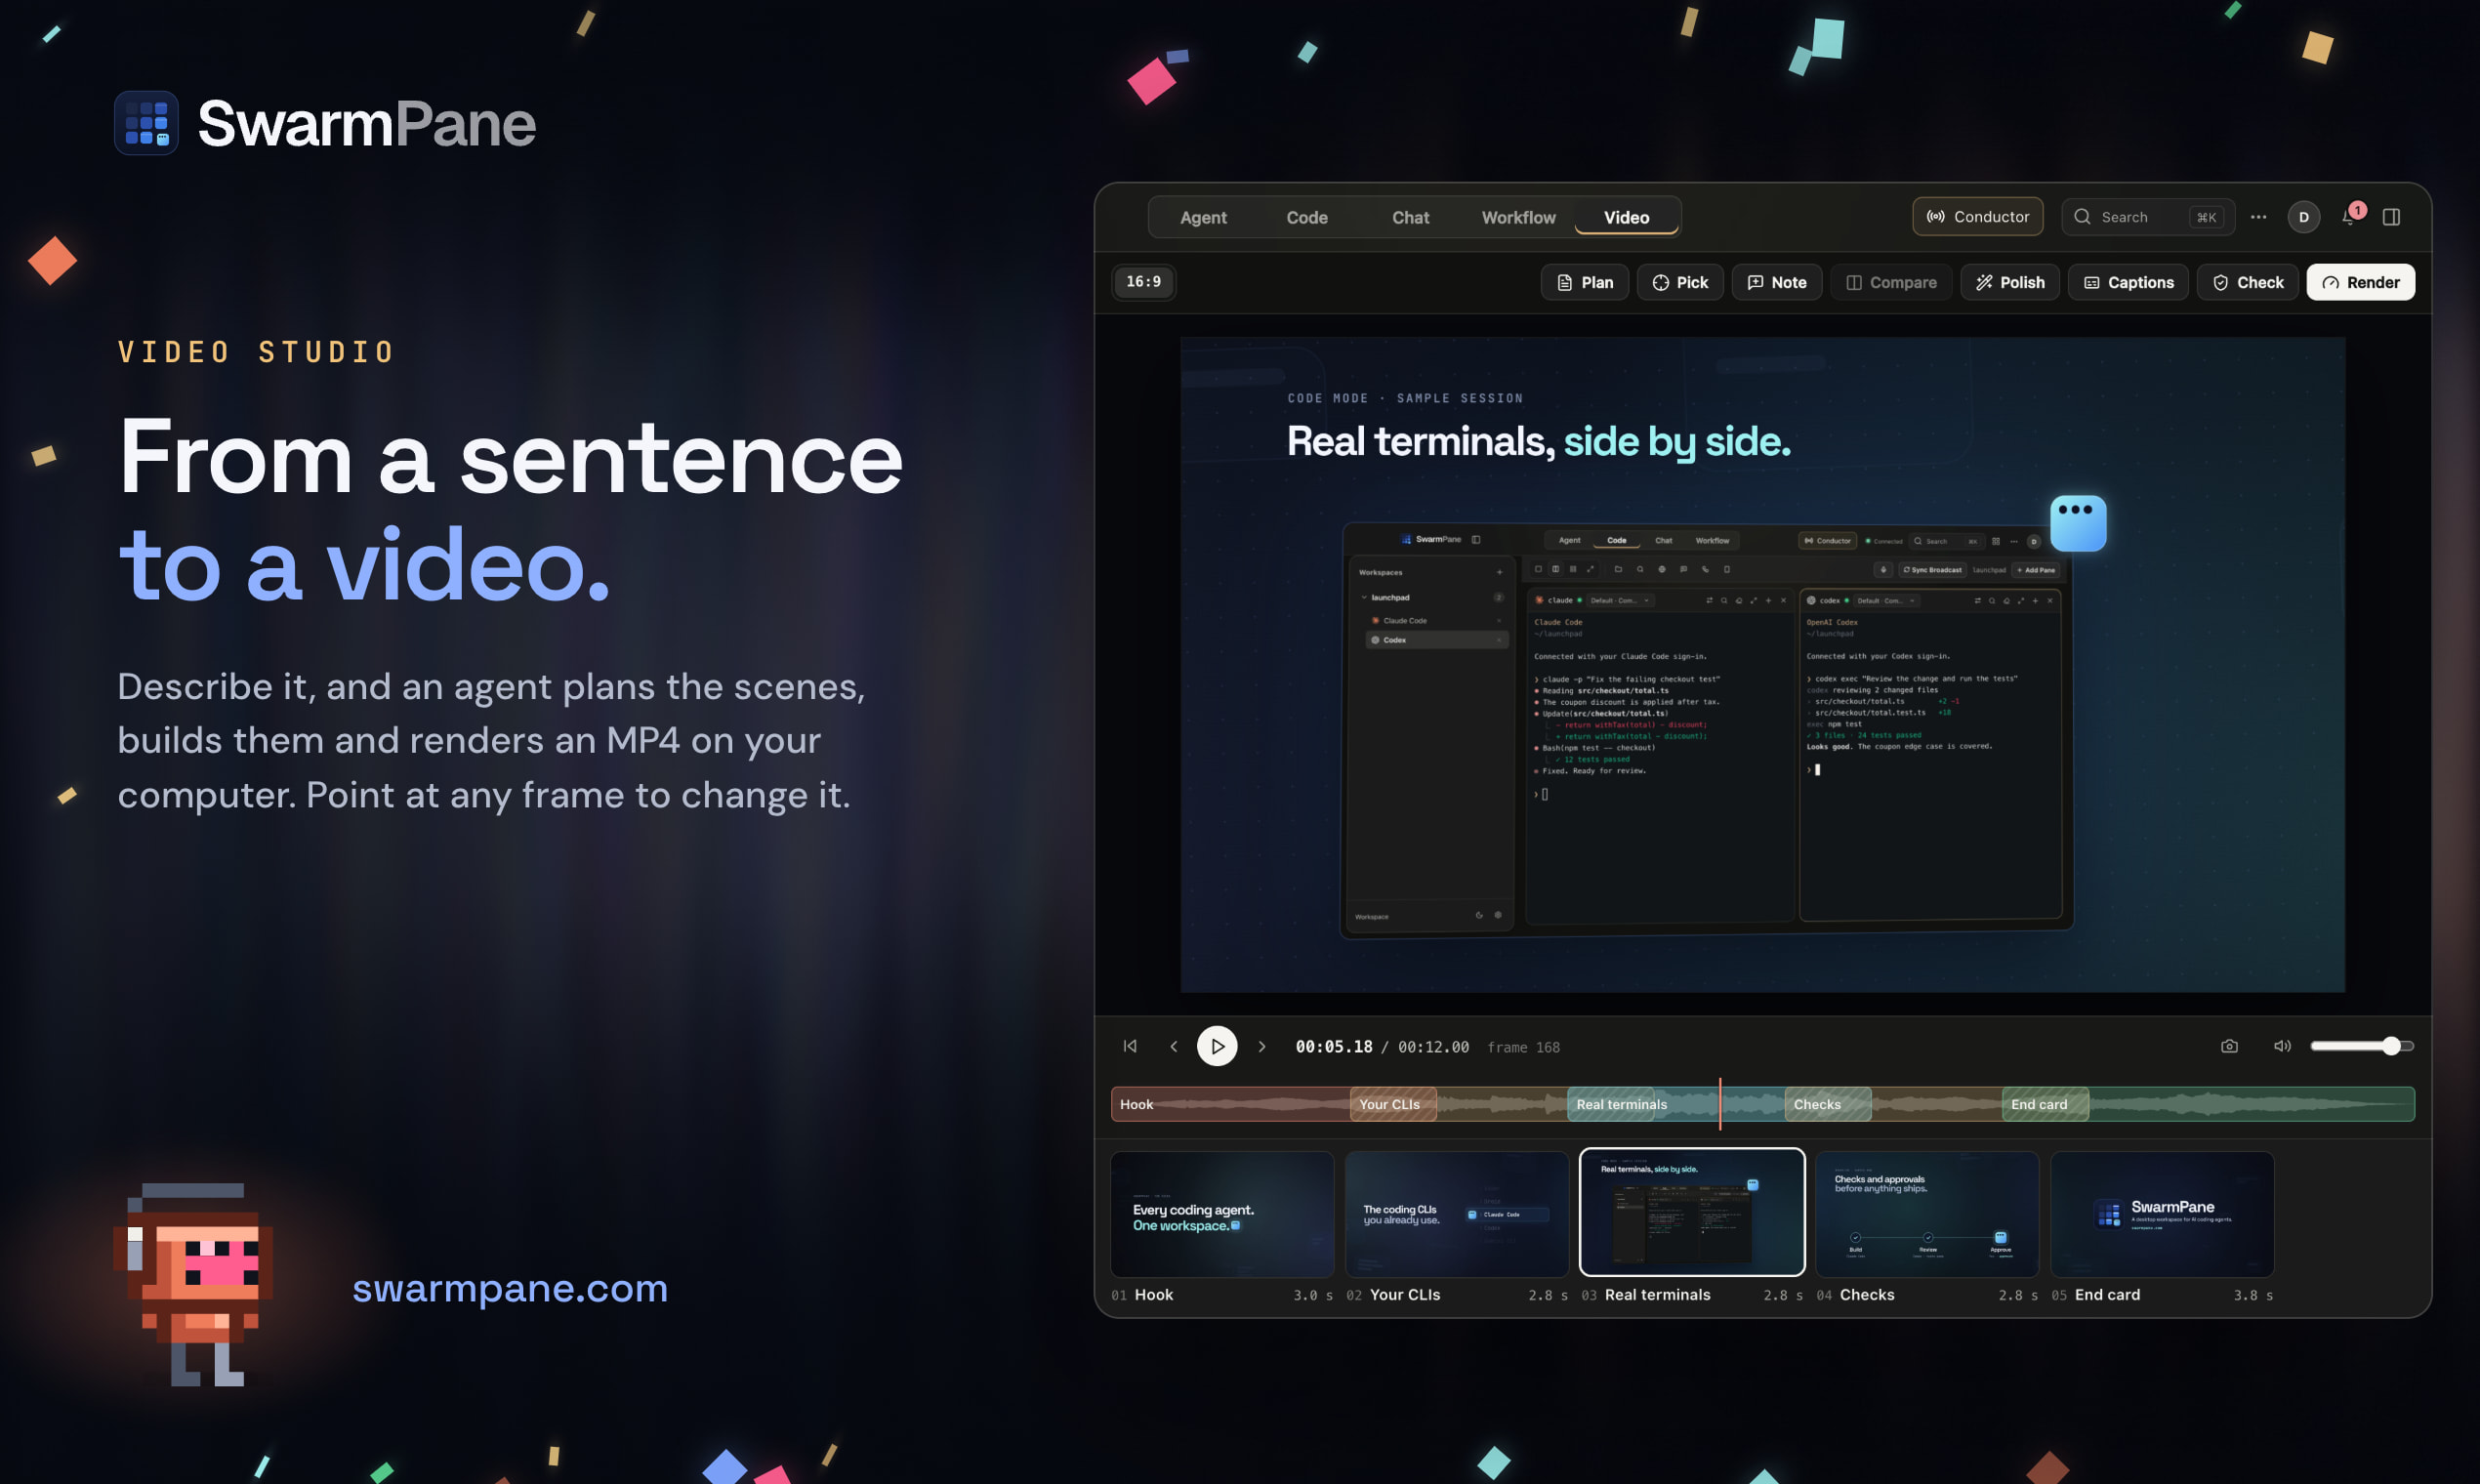
Task: Toggle the side panel layout icon
Action: (2391, 217)
